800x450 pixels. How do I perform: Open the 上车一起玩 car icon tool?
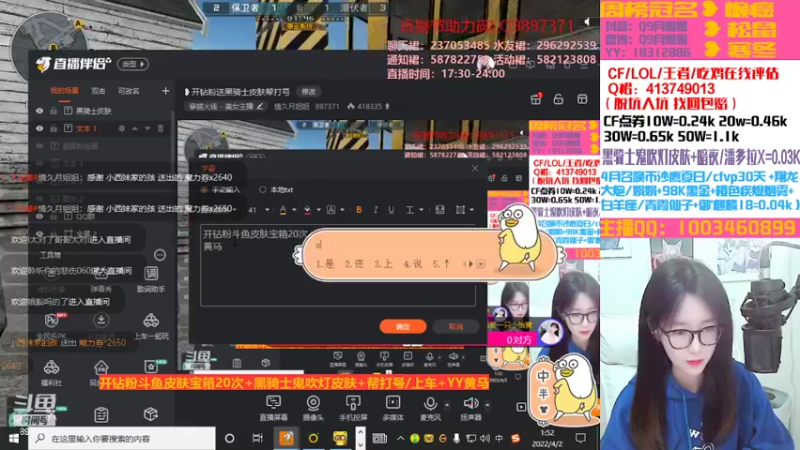pos(151,327)
